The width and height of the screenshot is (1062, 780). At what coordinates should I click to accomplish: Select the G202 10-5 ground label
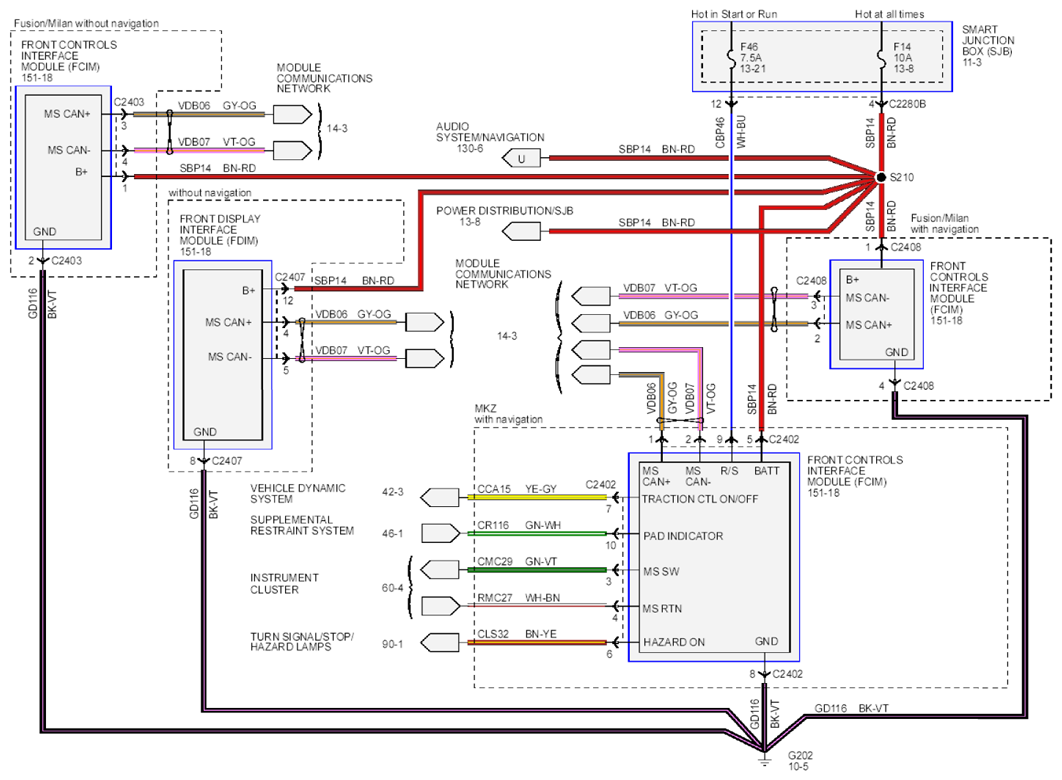pos(800,761)
